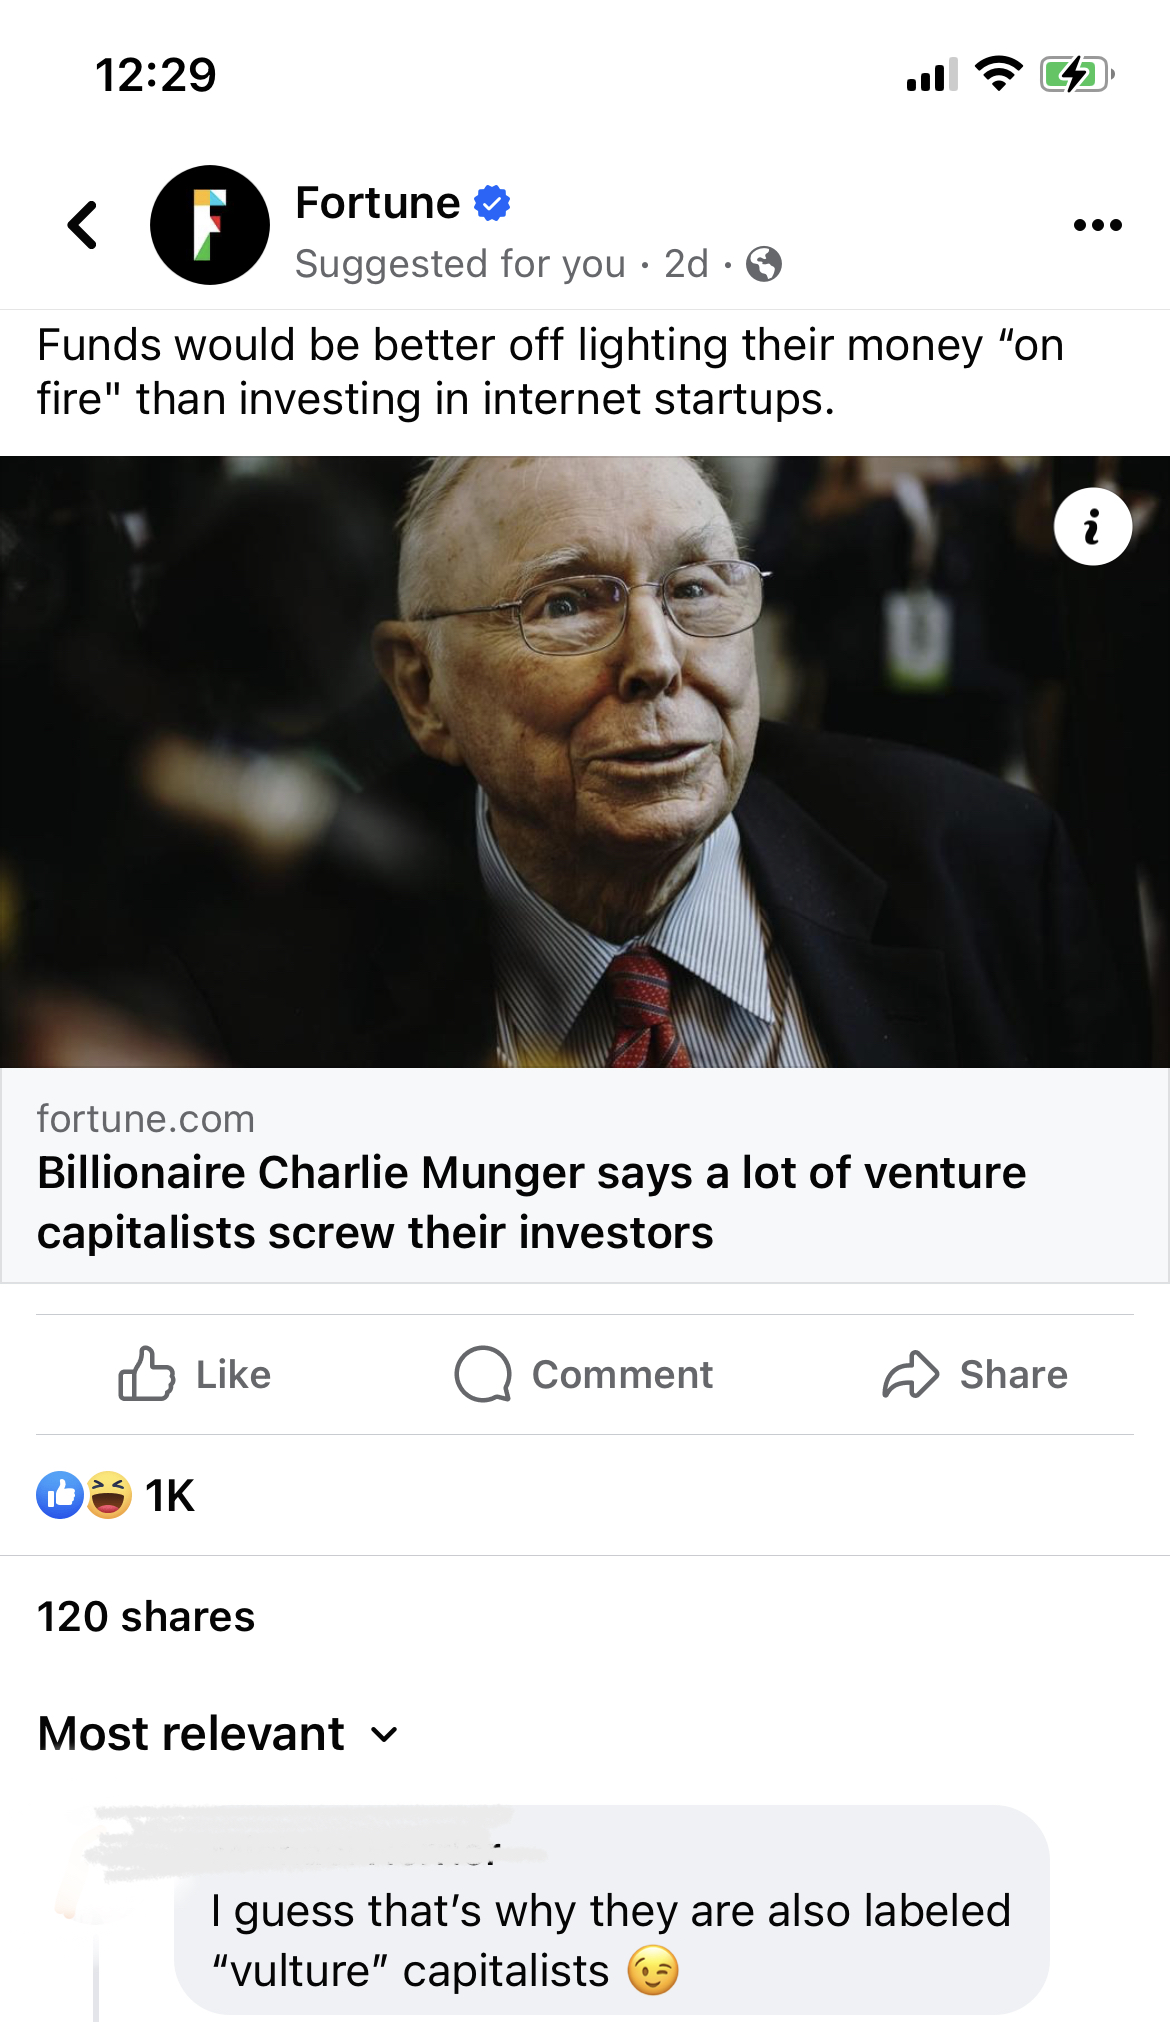Tap the chevron beside Most relevant
The height and width of the screenshot is (2022, 1170).
coord(384,1735)
